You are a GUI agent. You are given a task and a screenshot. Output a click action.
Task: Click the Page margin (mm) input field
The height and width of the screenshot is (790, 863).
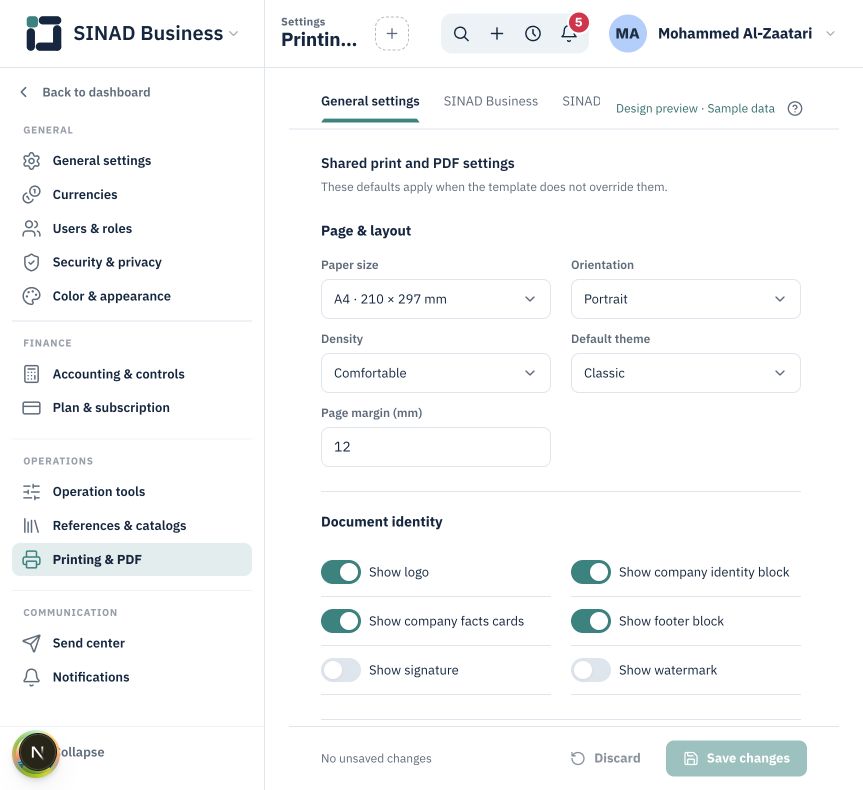[435, 447]
